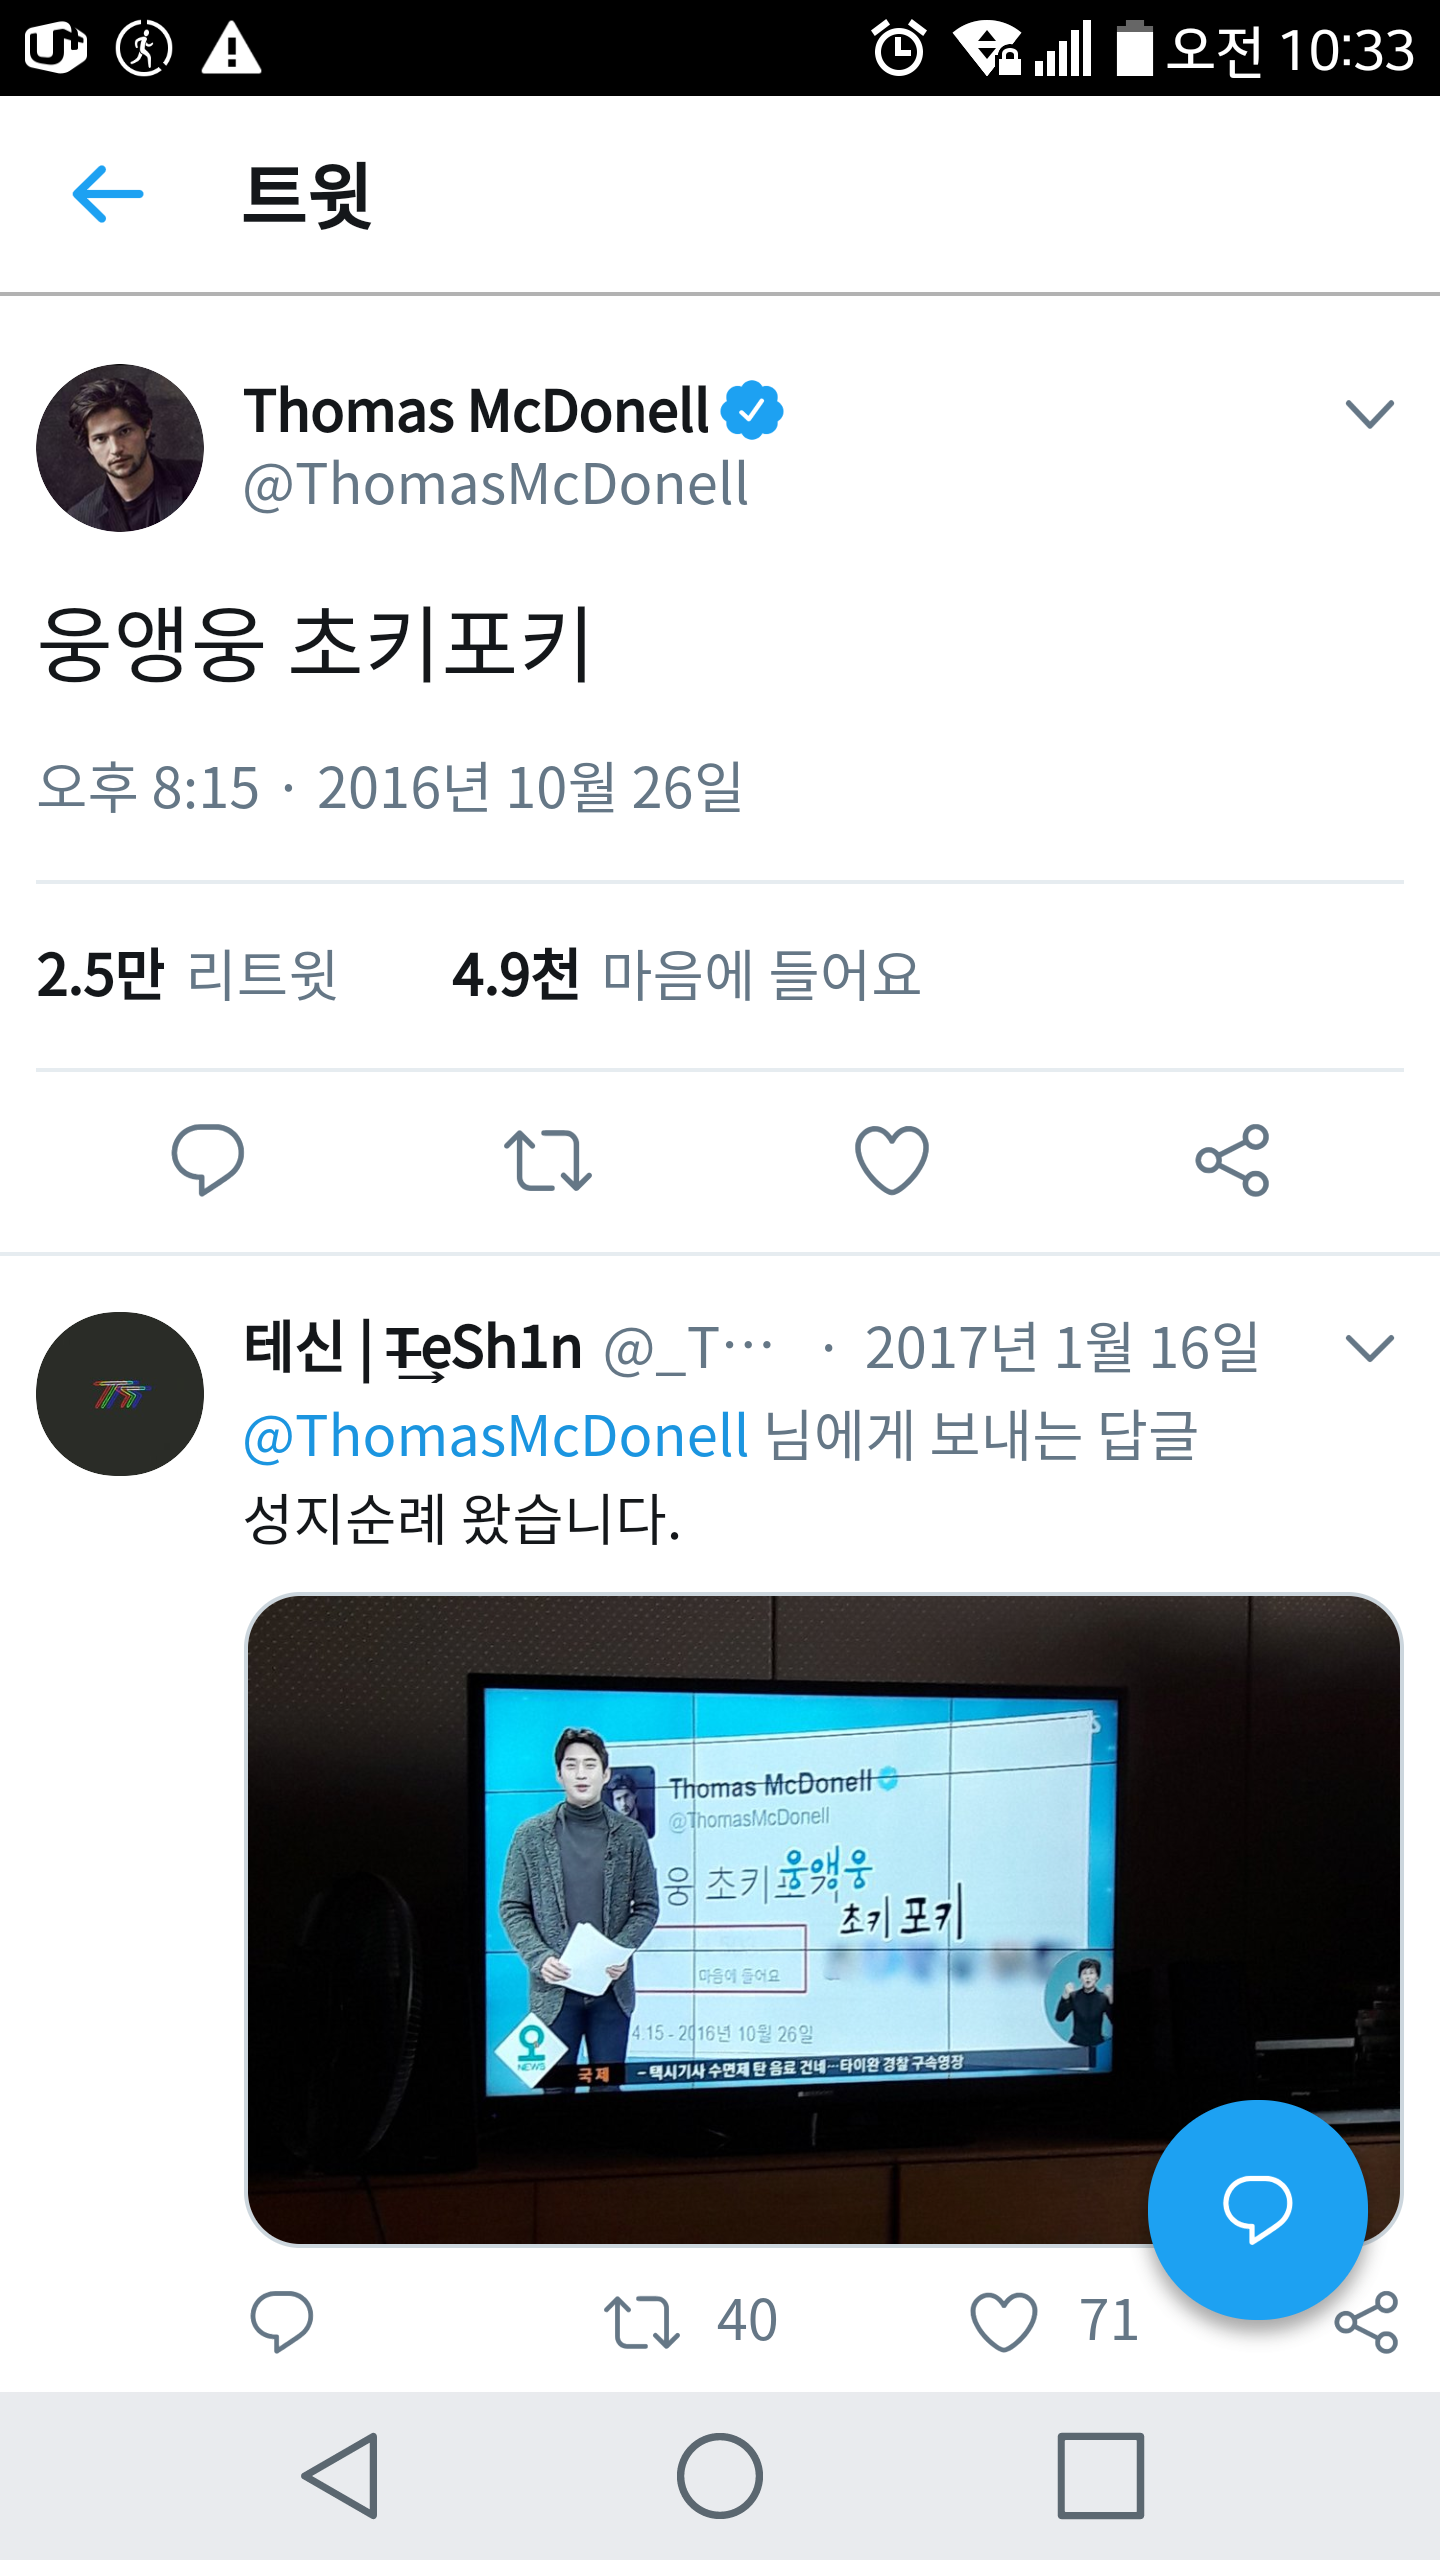Open the blue @ThomasMcDonell mention link
The height and width of the screenshot is (2560, 1440).
(496, 1436)
